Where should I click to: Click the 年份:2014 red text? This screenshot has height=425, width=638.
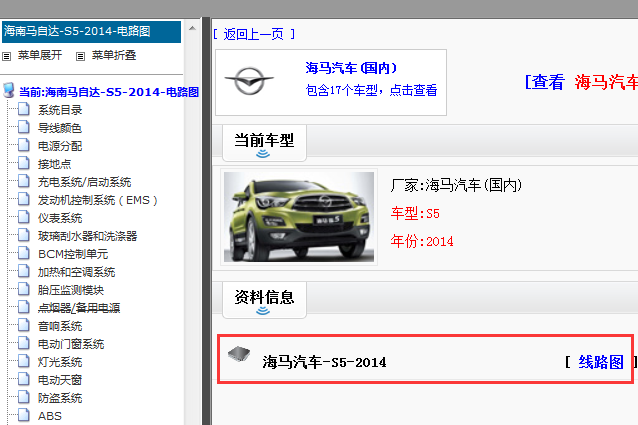pos(422,241)
